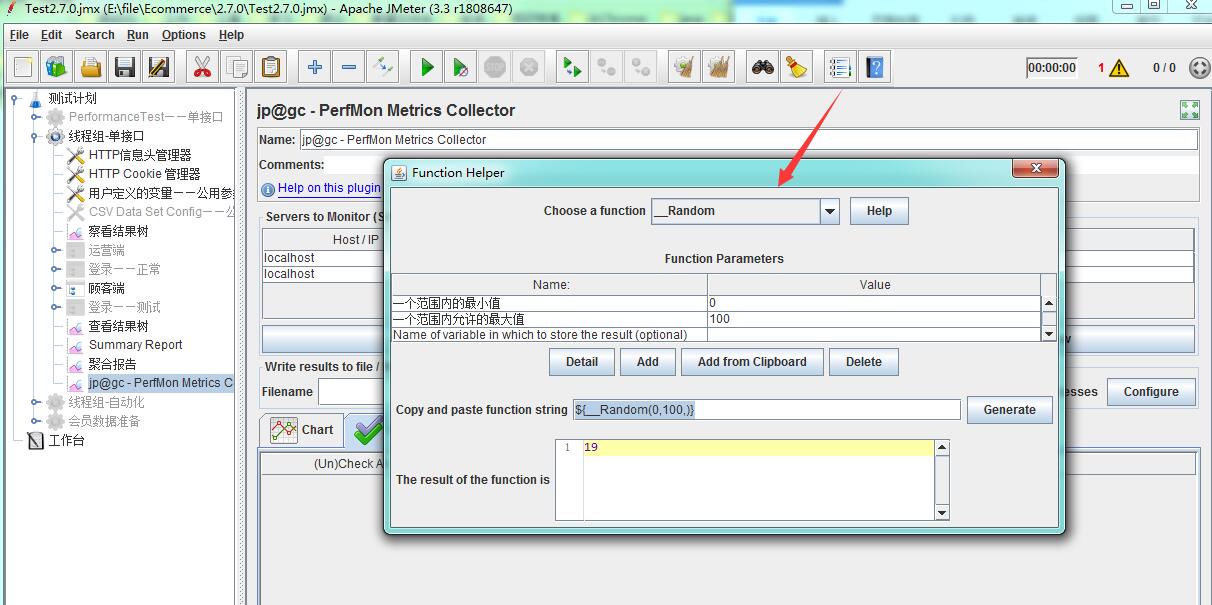1212x605 pixels.
Task: Click the Help button in Function Helper
Action: pos(879,211)
